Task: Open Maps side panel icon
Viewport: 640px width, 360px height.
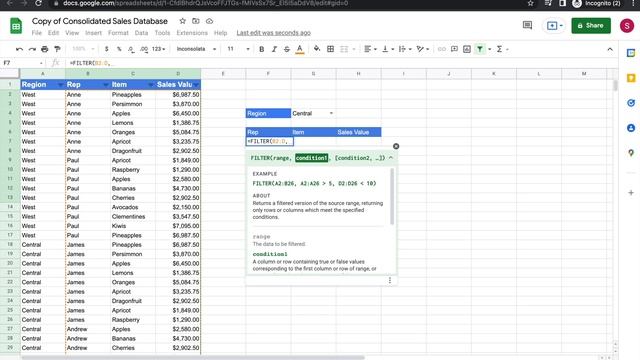Action: click(631, 153)
